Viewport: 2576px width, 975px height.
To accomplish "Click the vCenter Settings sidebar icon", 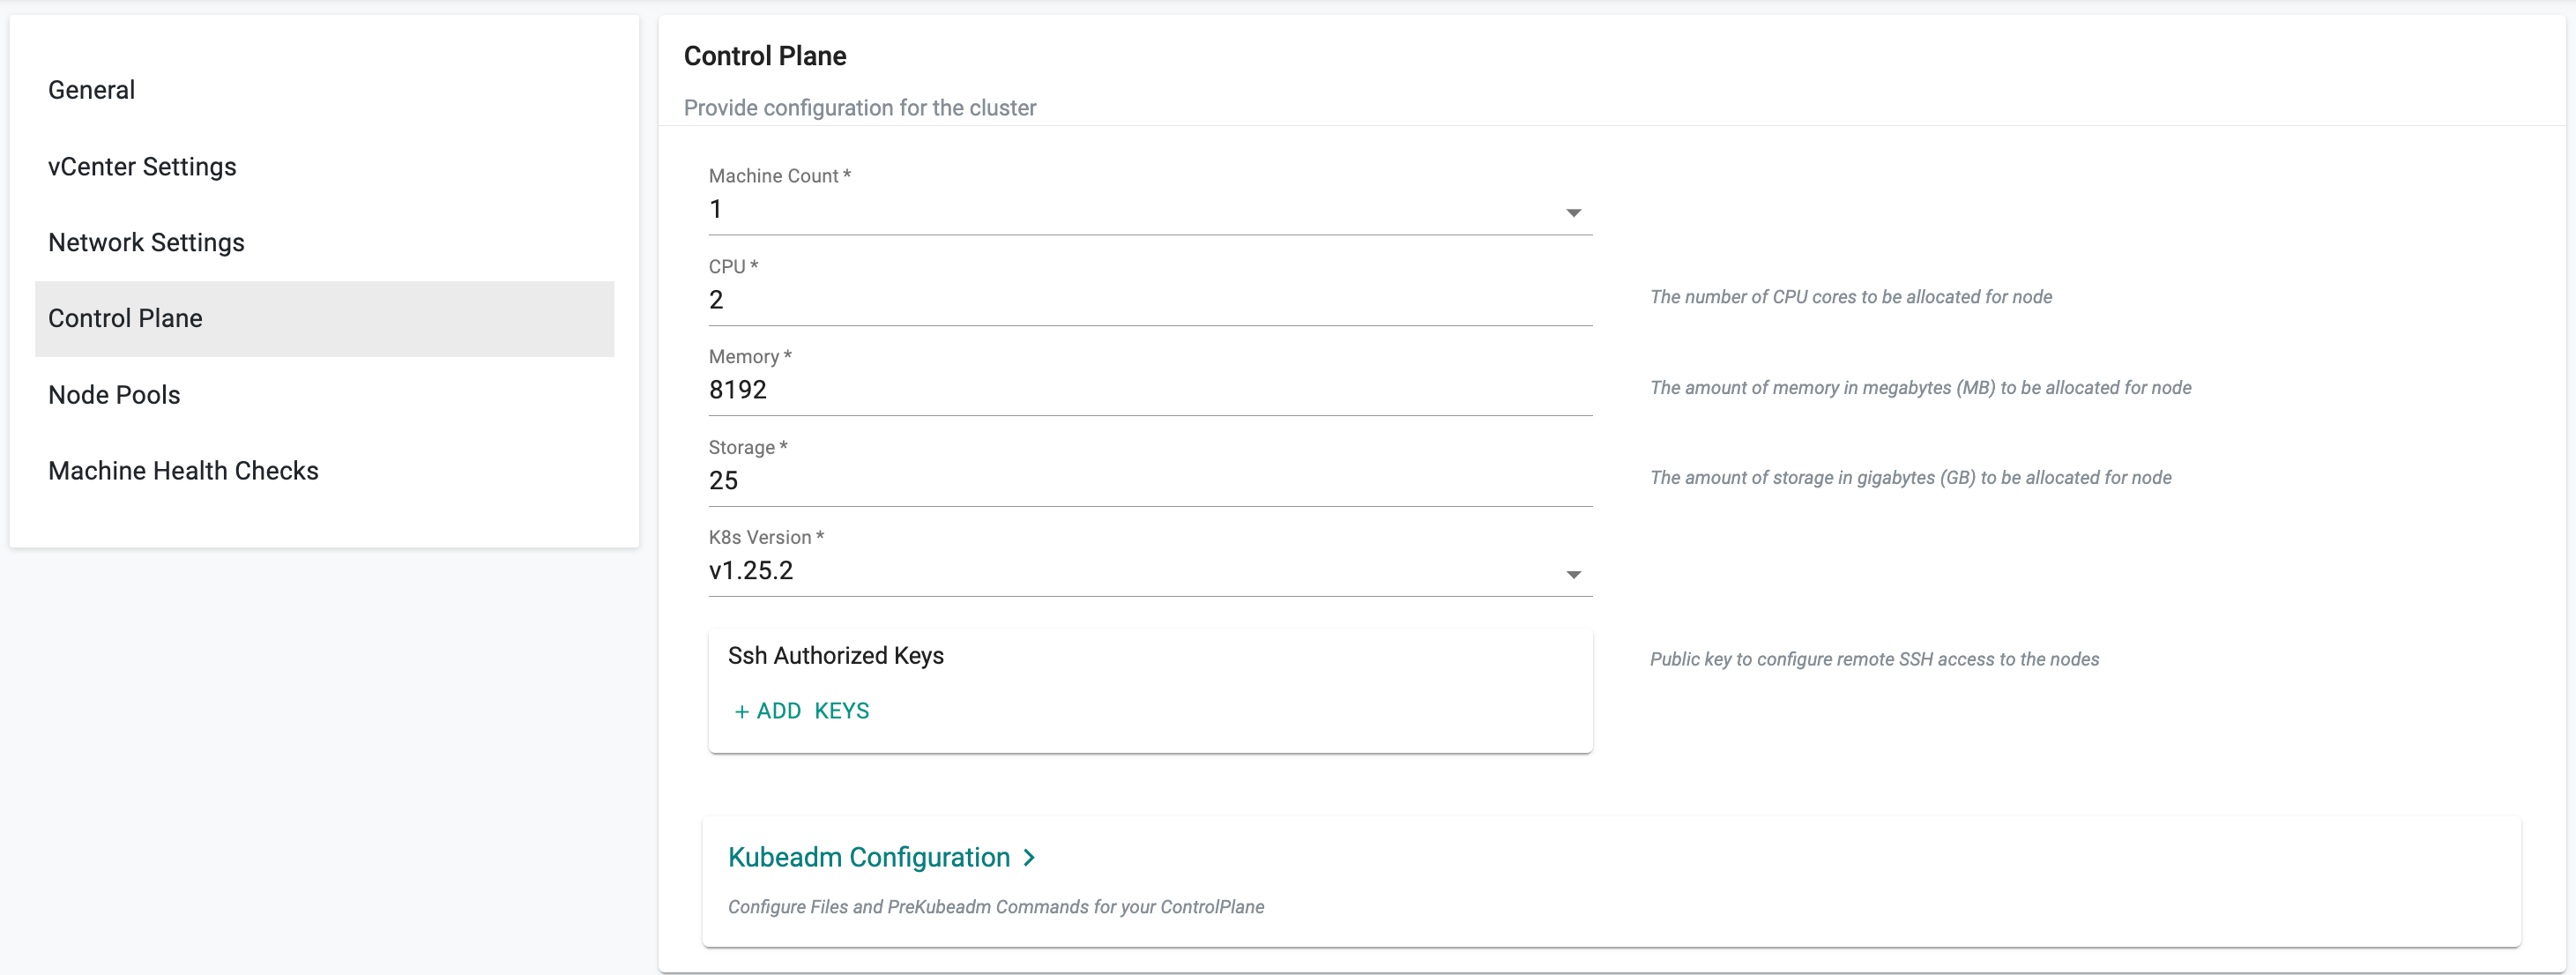I will [143, 166].
